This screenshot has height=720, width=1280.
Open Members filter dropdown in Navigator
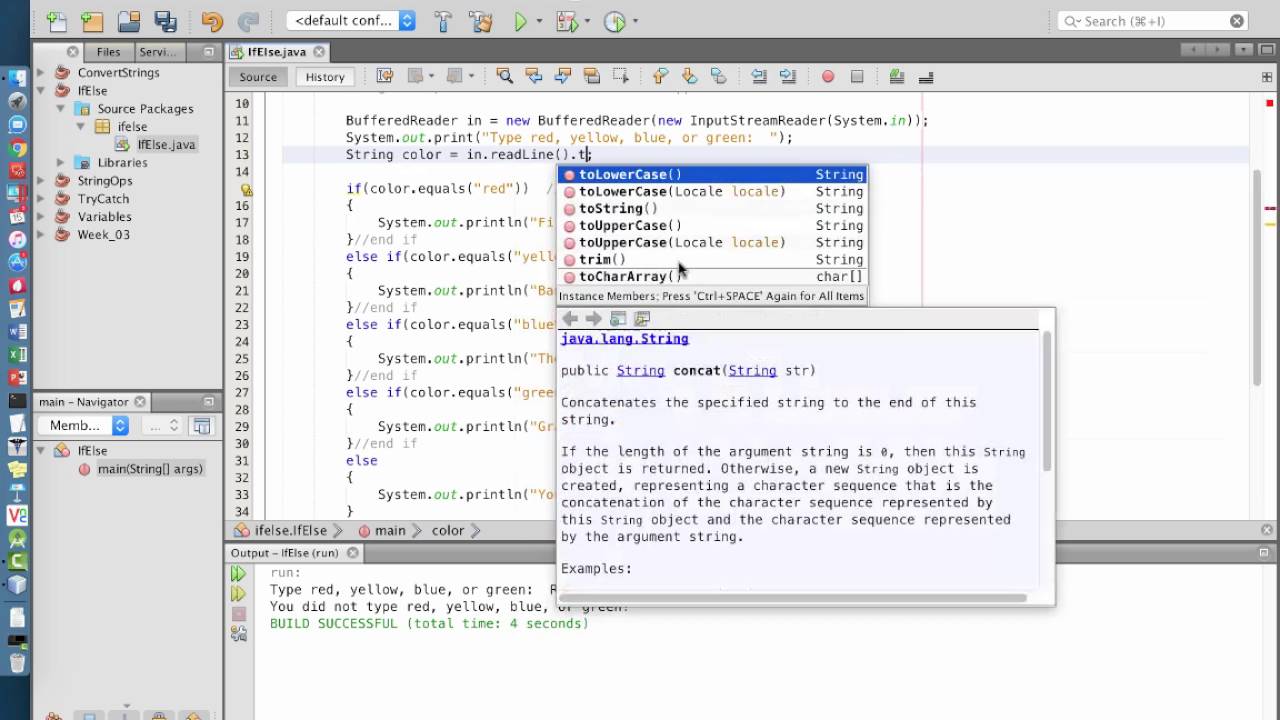coord(84,426)
